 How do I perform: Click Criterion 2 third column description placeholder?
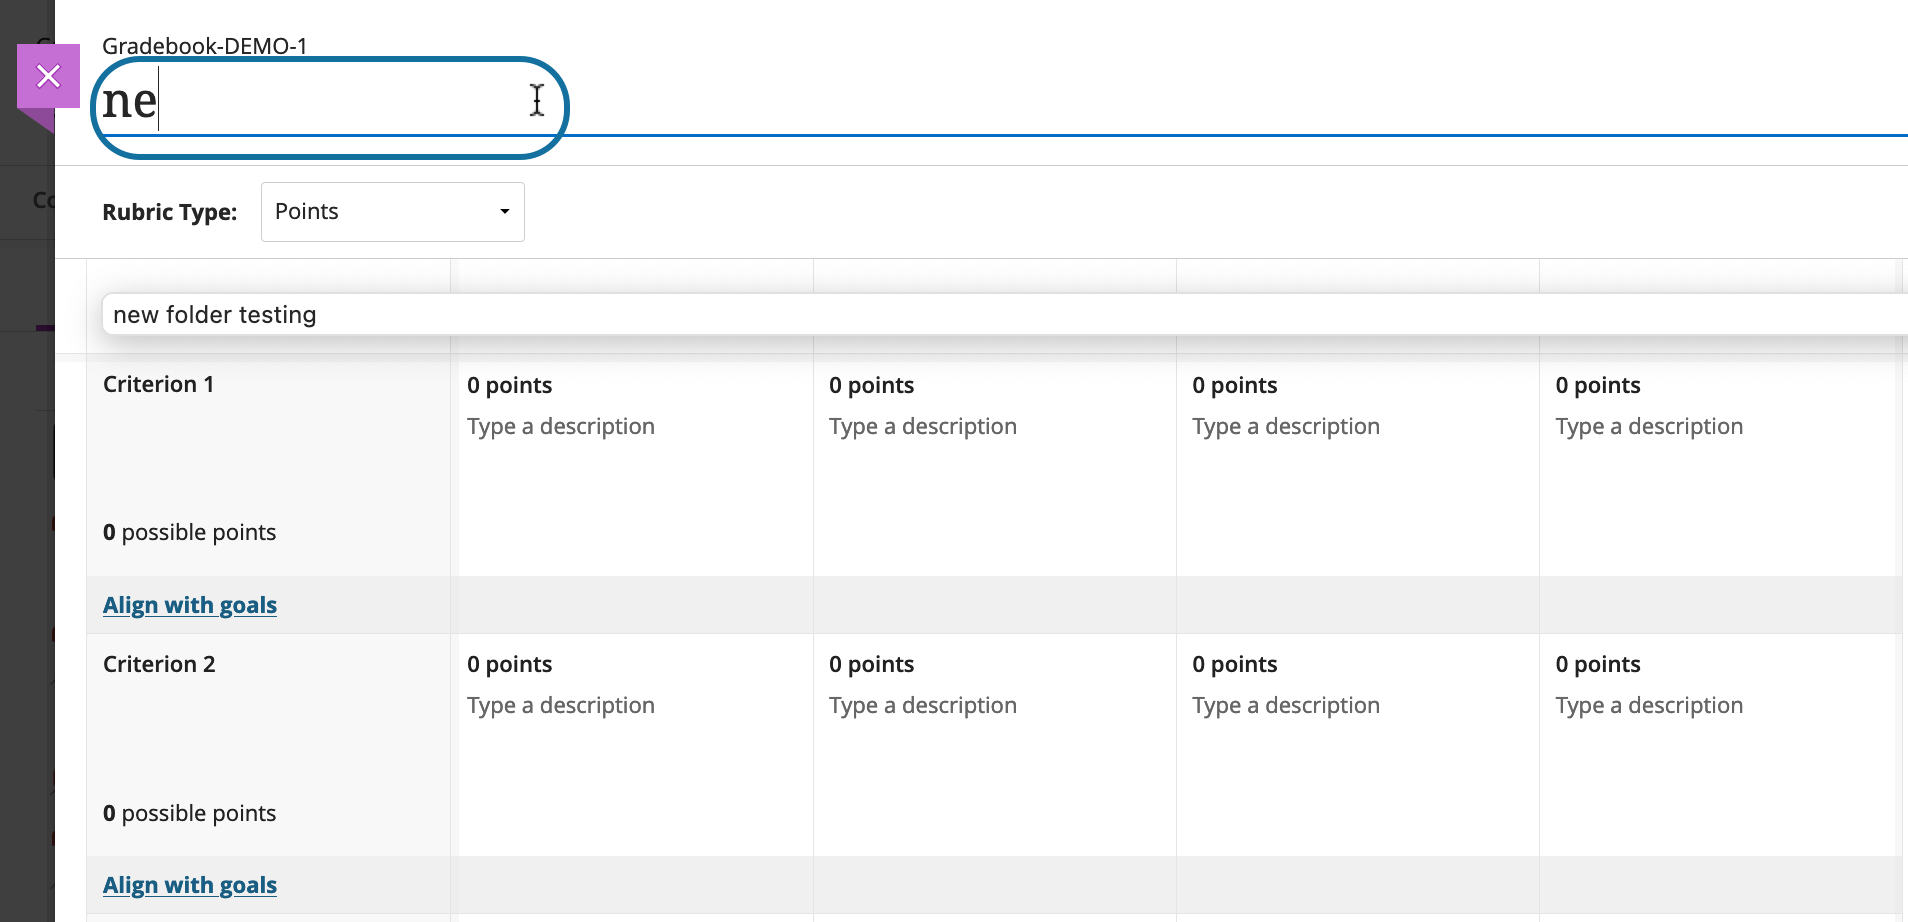click(1285, 706)
